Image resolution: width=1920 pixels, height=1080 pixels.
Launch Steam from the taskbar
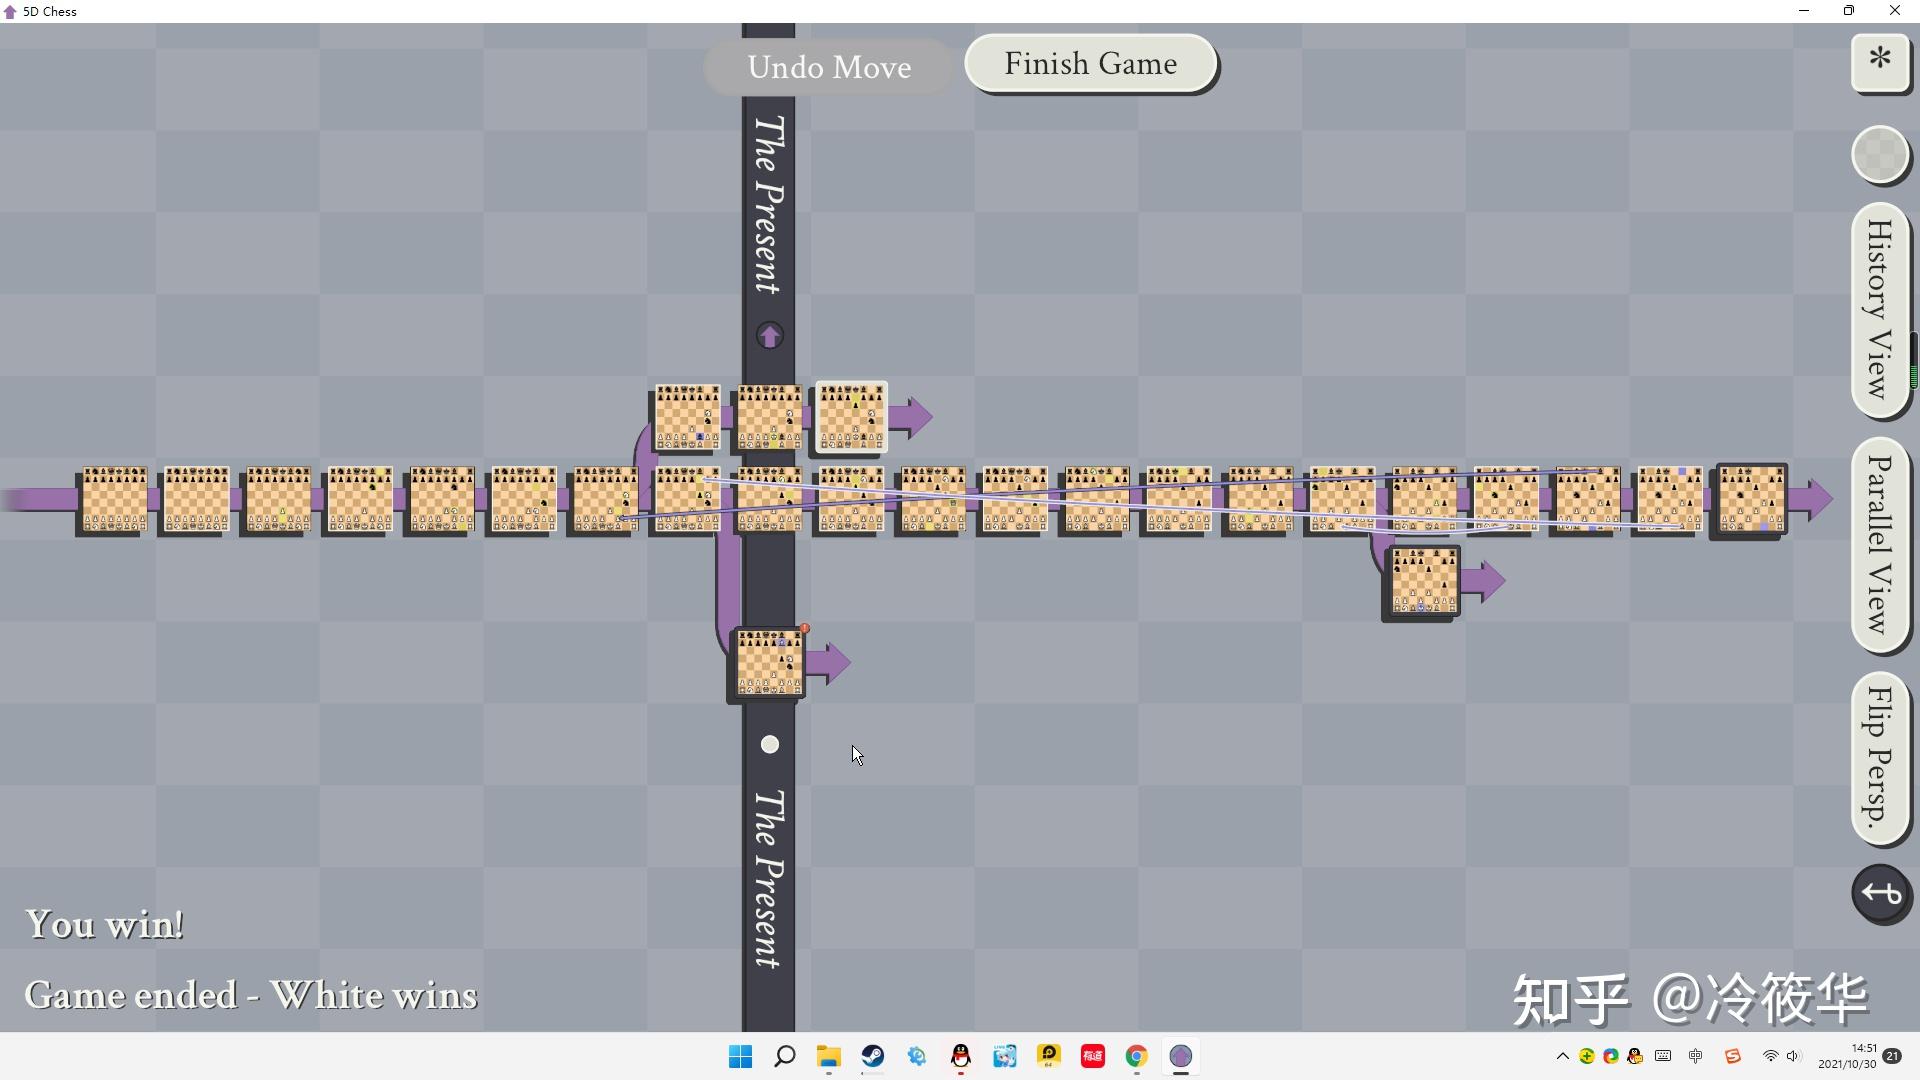tap(873, 1057)
